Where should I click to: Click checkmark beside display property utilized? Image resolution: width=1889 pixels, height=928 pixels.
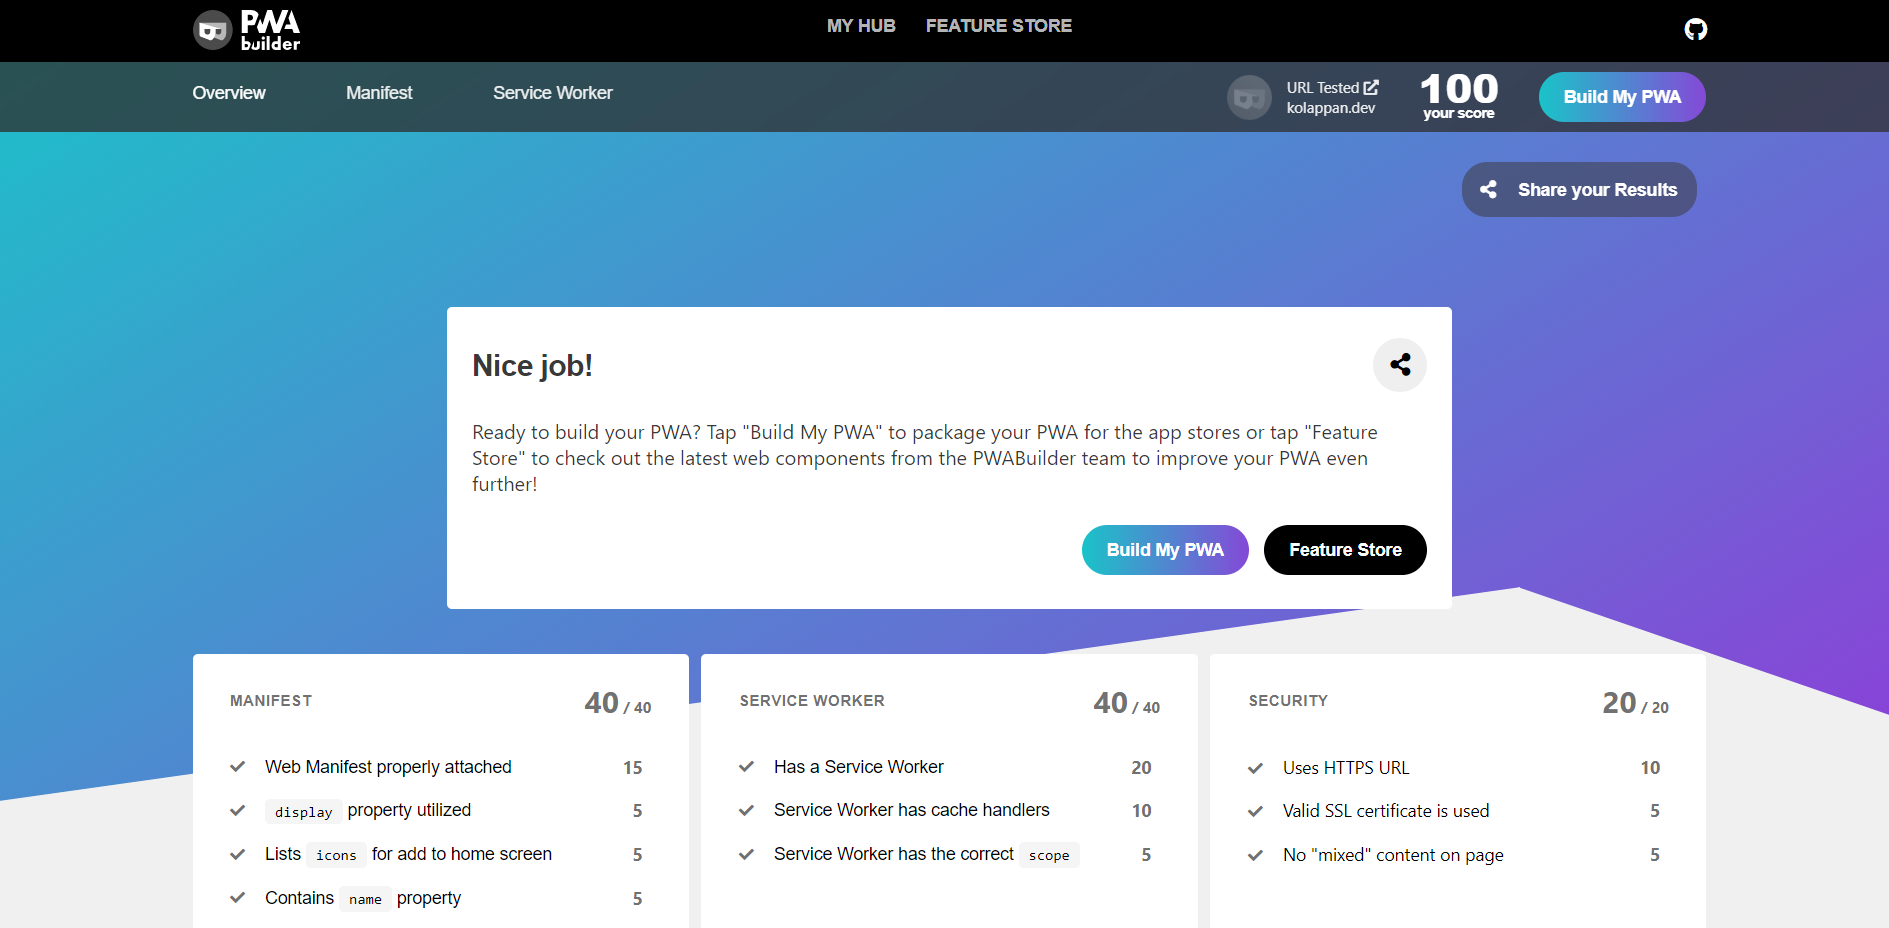coord(238,810)
